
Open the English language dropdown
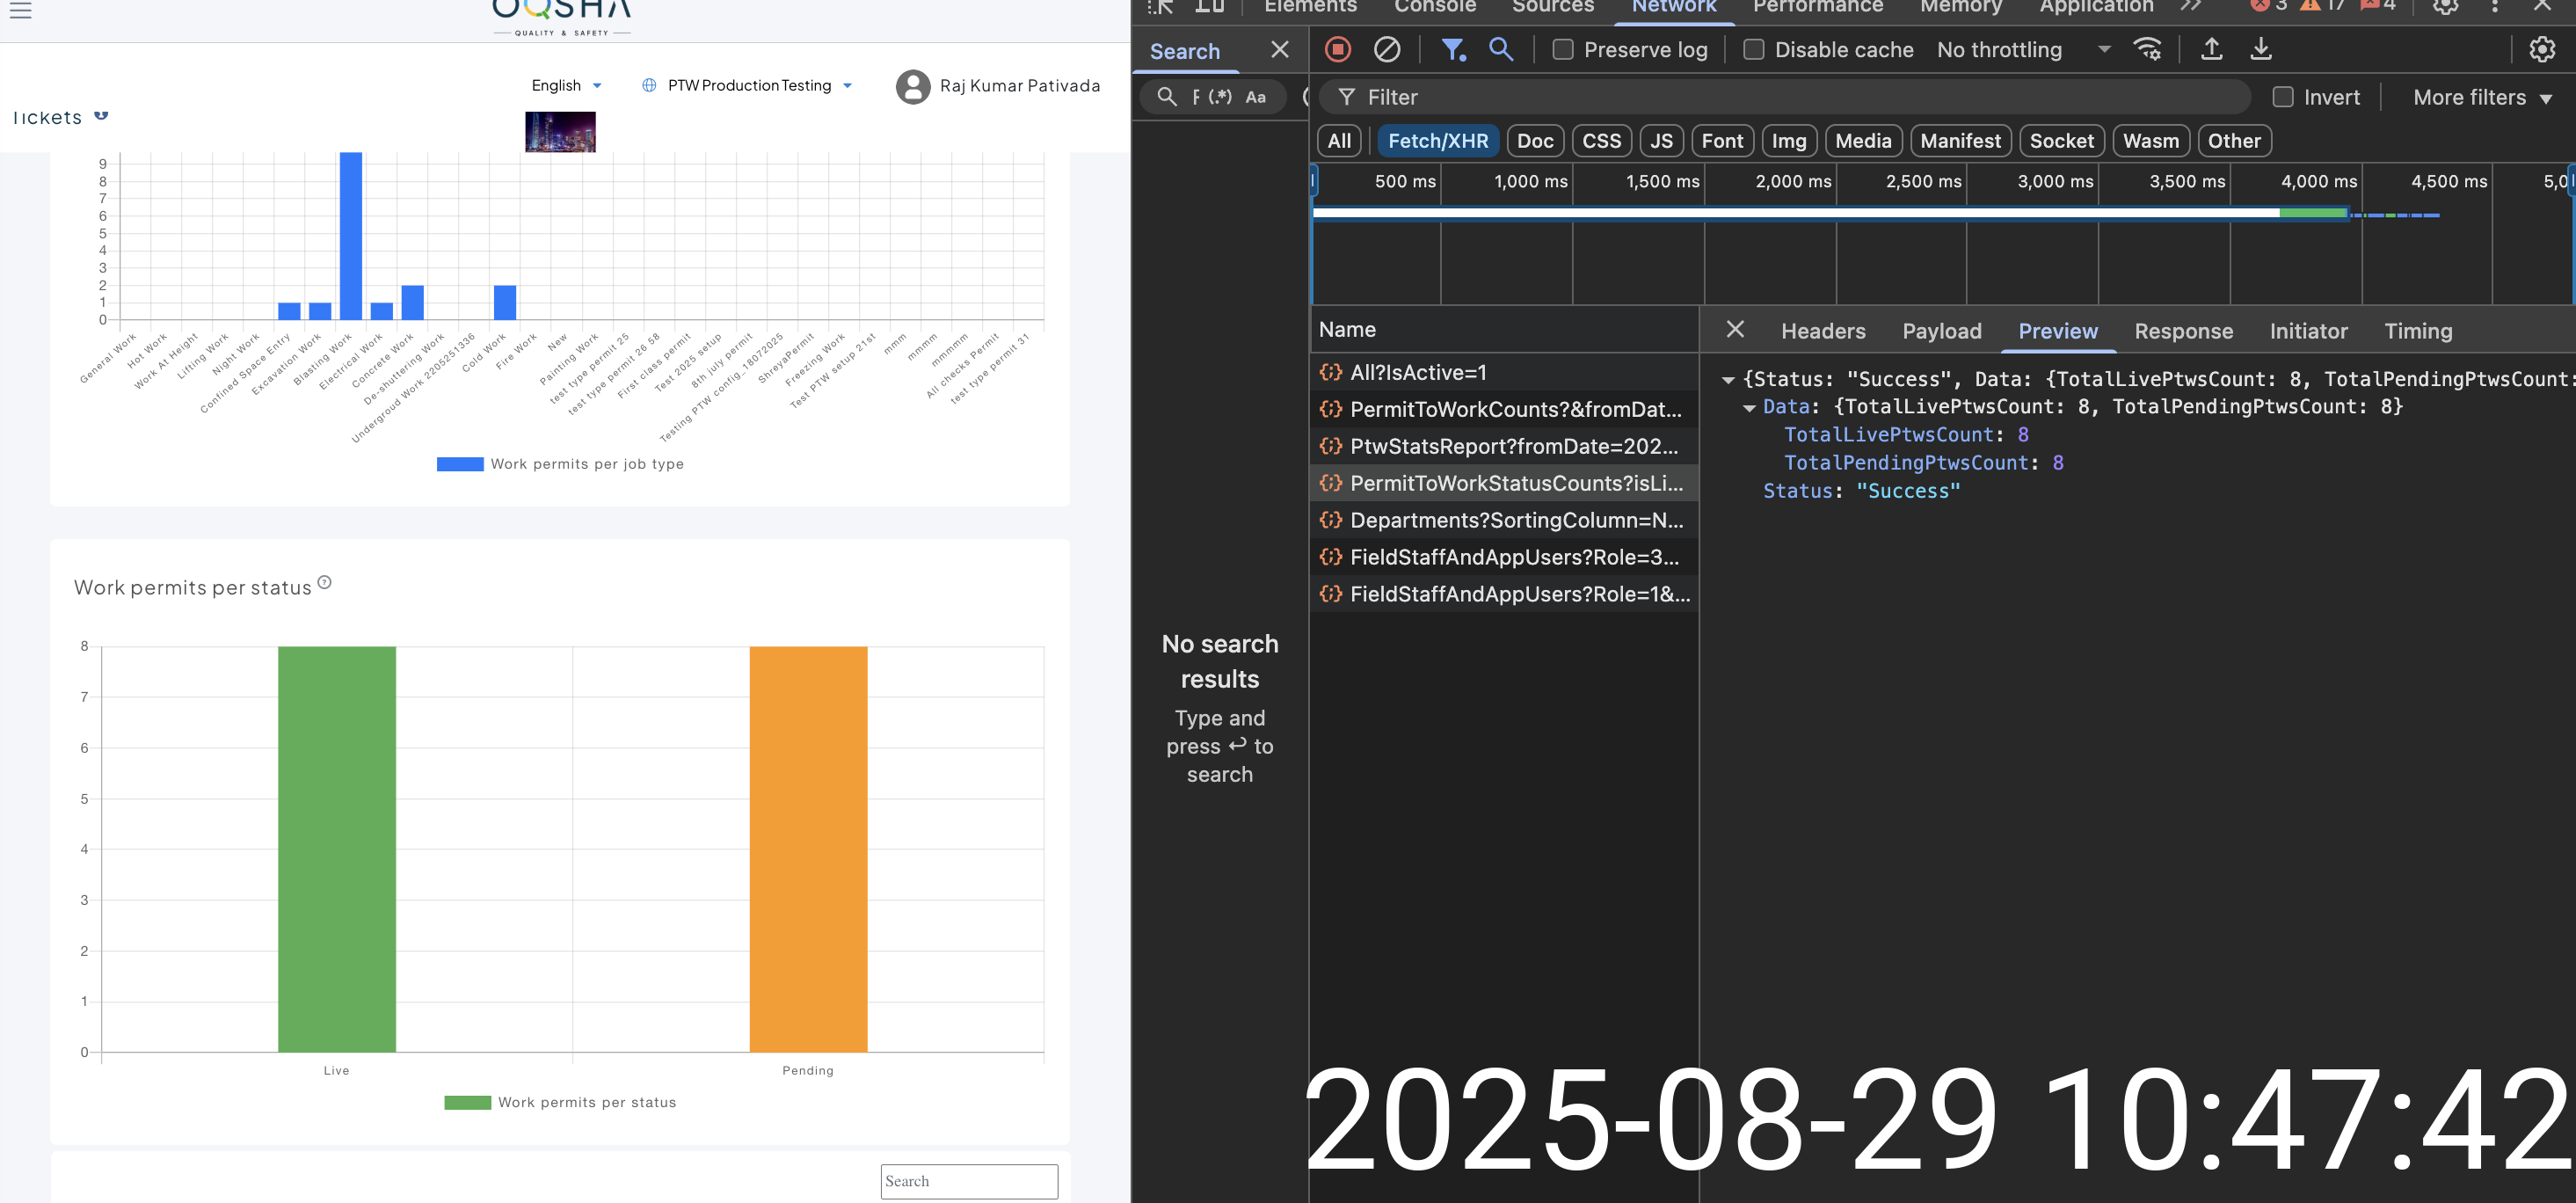566,86
